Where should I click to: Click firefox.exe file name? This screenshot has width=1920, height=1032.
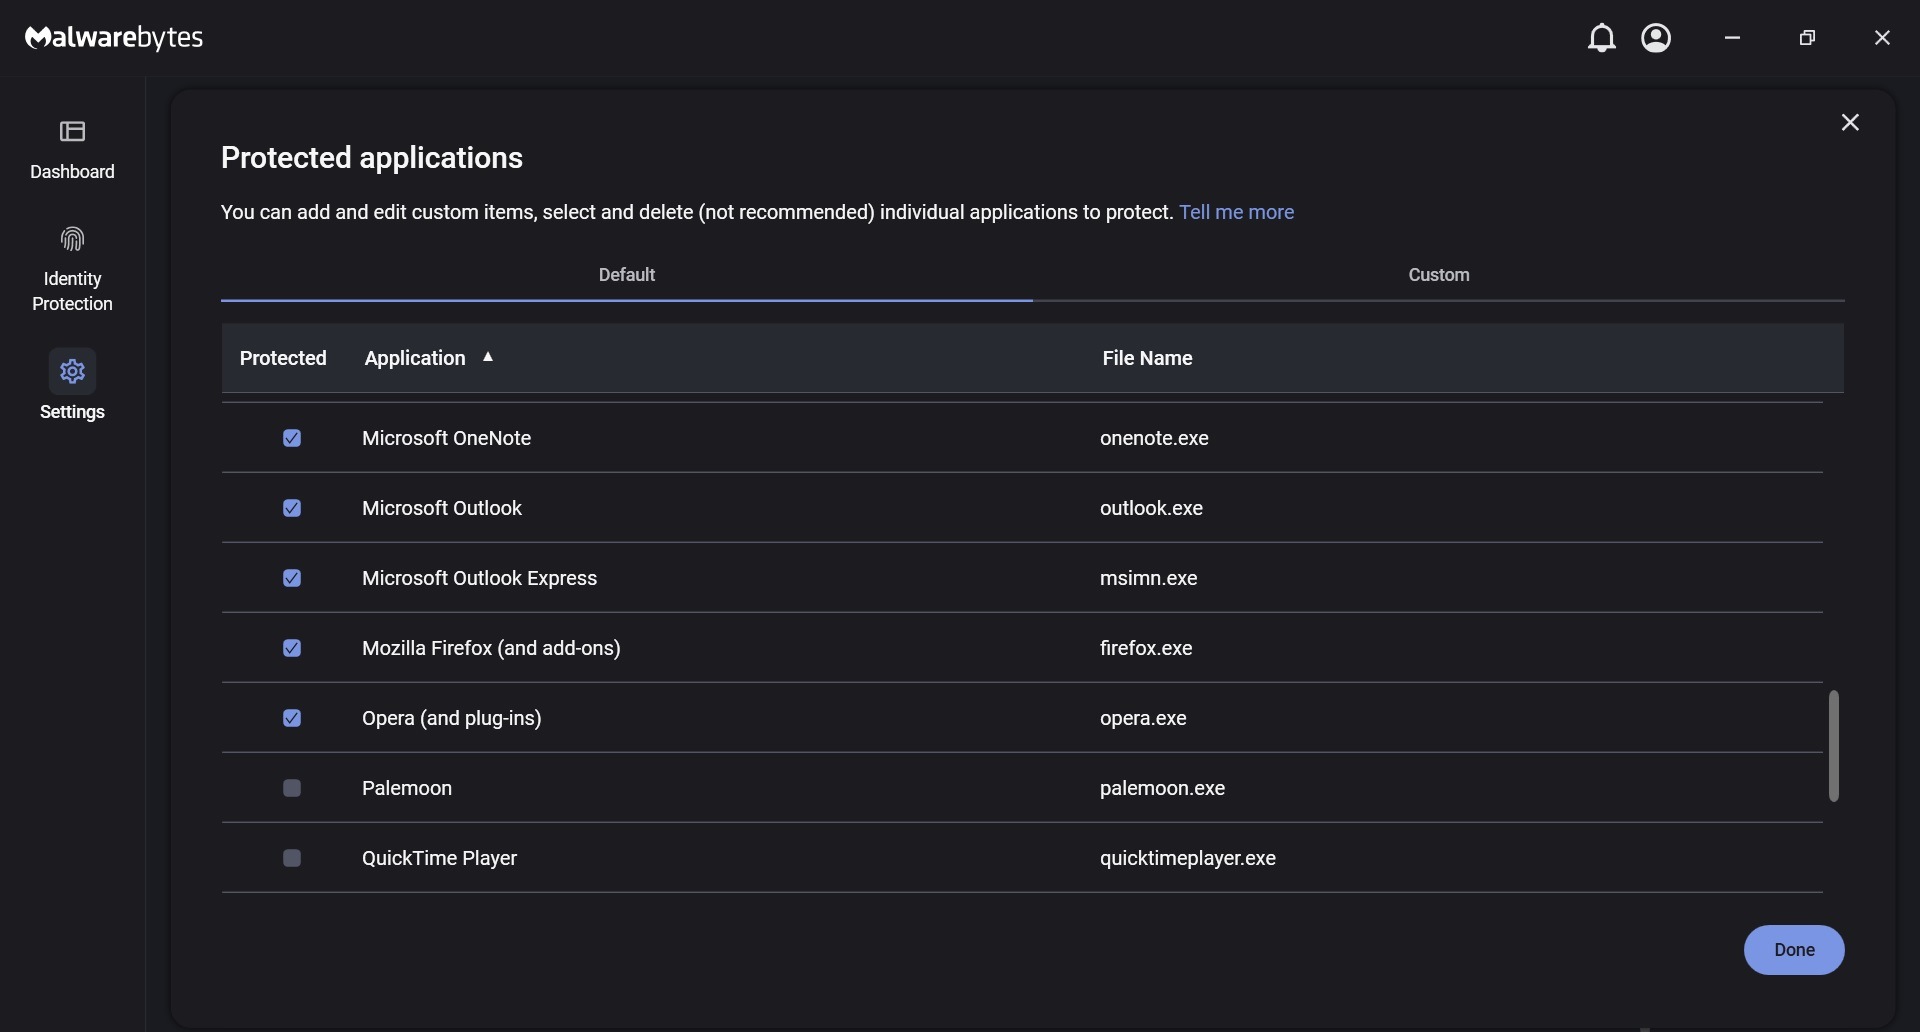pyautogui.click(x=1146, y=648)
